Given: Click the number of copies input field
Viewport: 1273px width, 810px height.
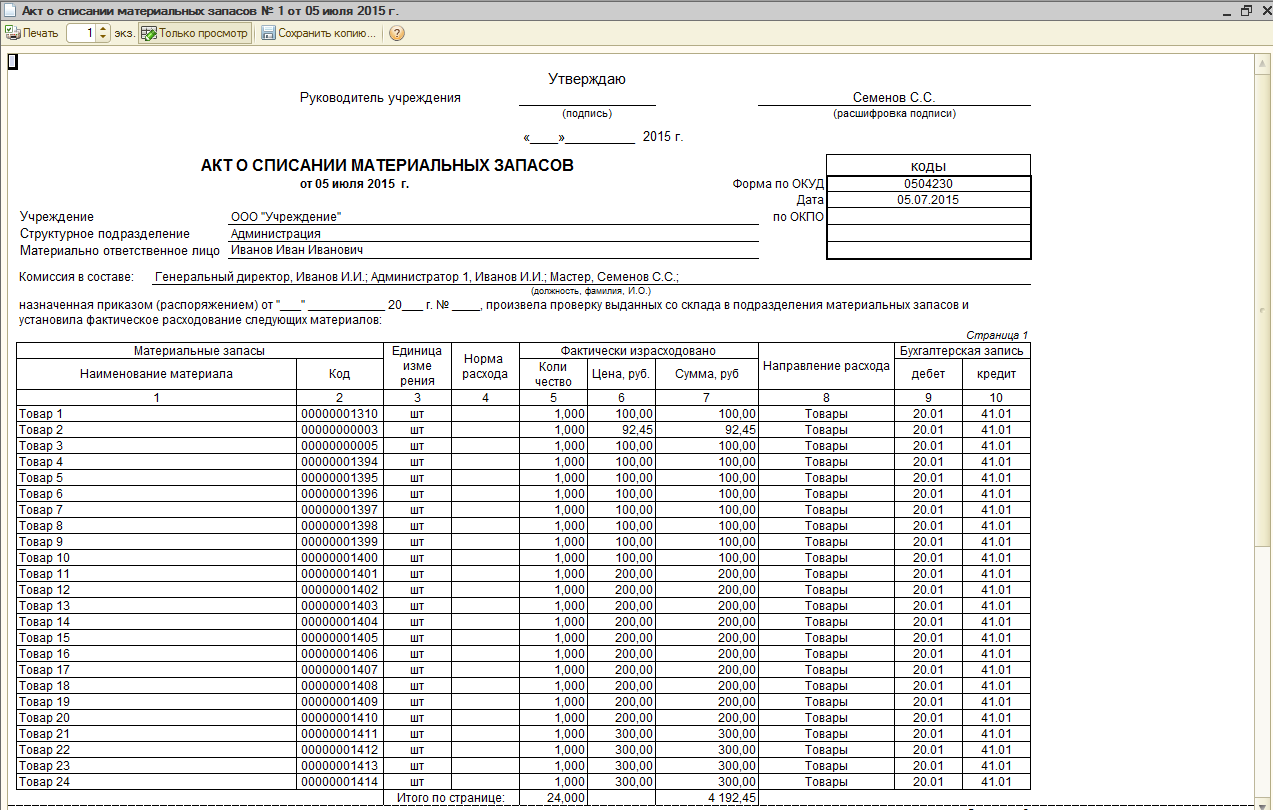Looking at the screenshot, I should coord(81,33).
